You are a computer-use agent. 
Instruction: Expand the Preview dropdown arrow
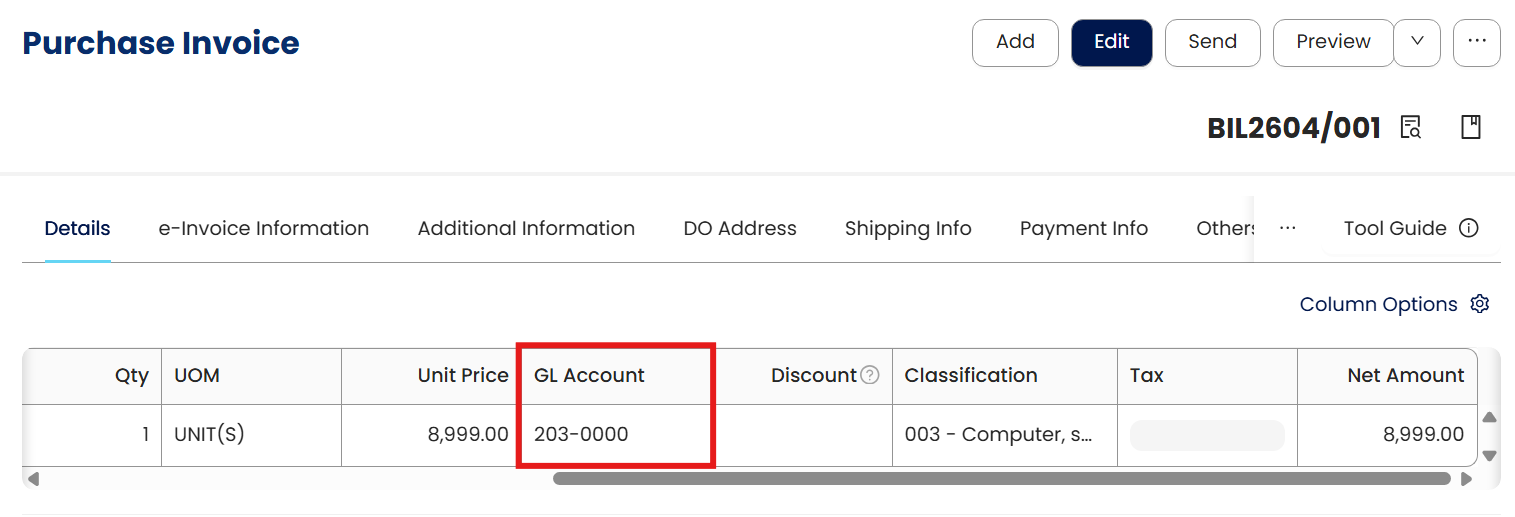click(x=1417, y=42)
